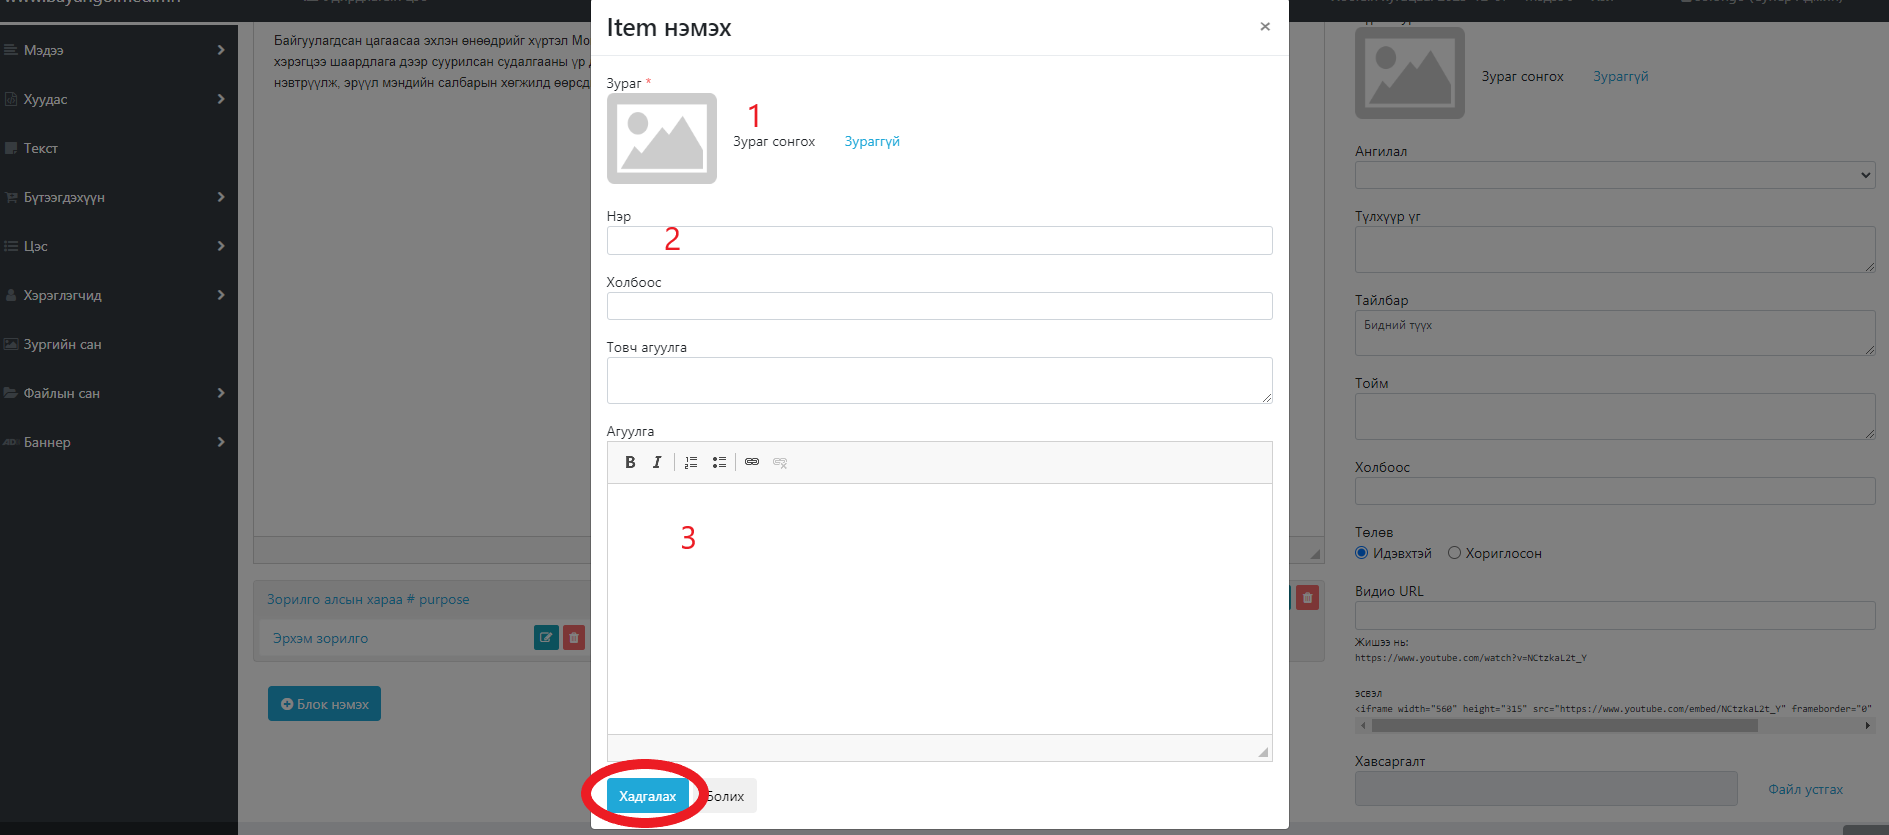The image size is (1889, 835).
Task: Click red delete icon beside Эрхэм зорилго
Action: click(574, 638)
